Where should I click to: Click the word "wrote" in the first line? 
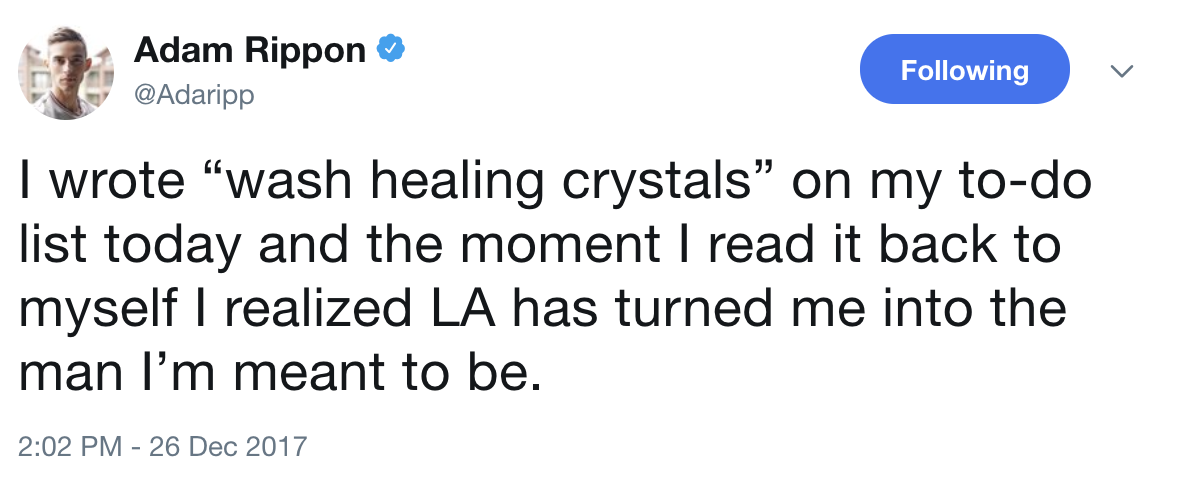click(122, 184)
